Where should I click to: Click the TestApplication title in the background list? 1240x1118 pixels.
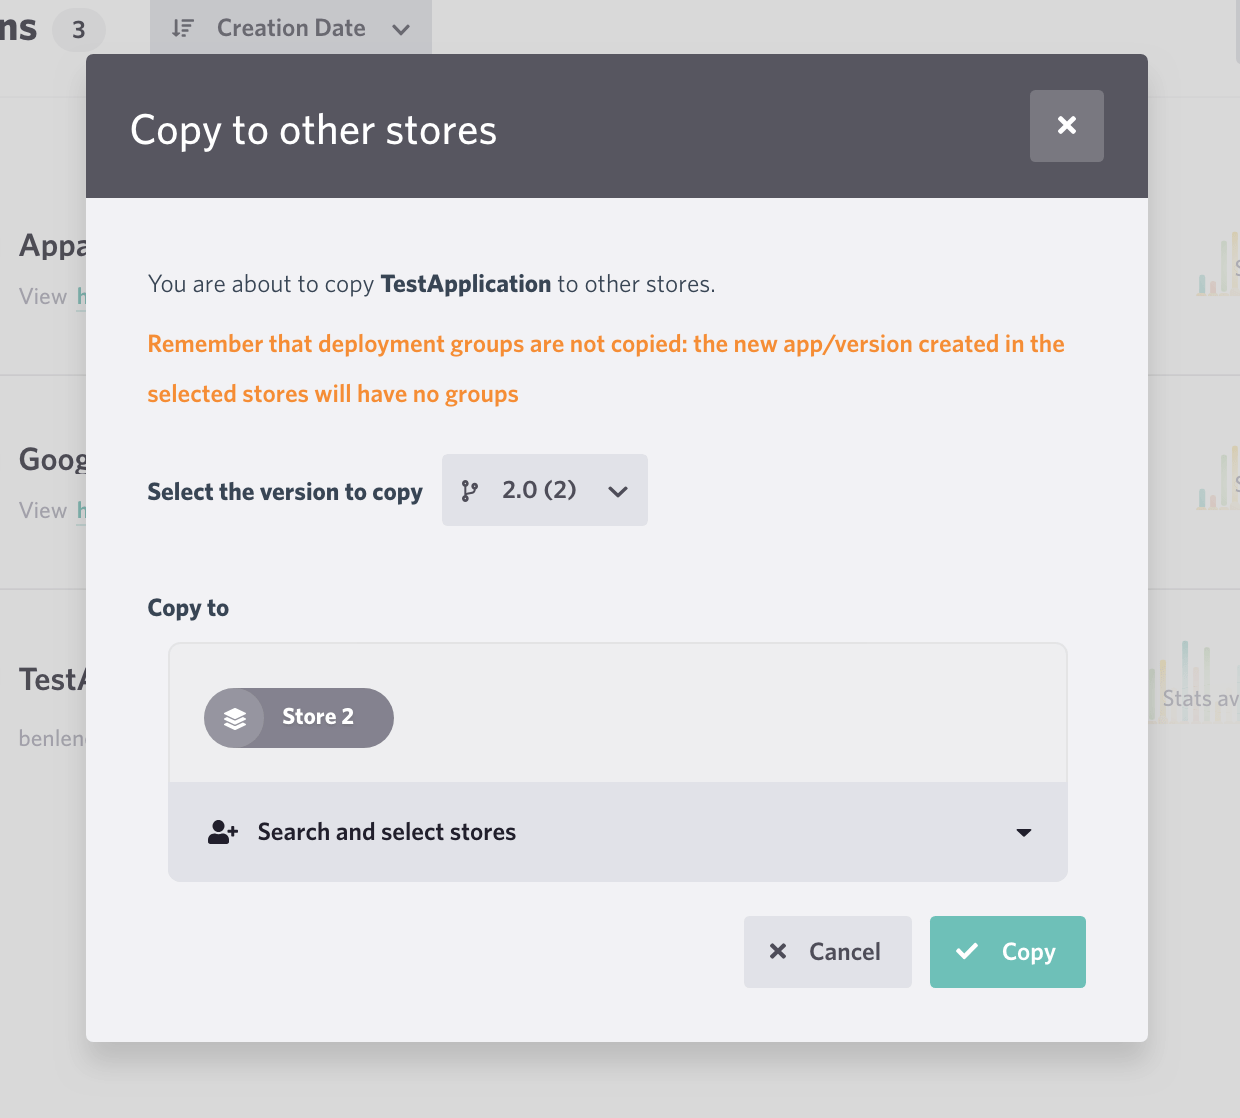tap(47, 679)
